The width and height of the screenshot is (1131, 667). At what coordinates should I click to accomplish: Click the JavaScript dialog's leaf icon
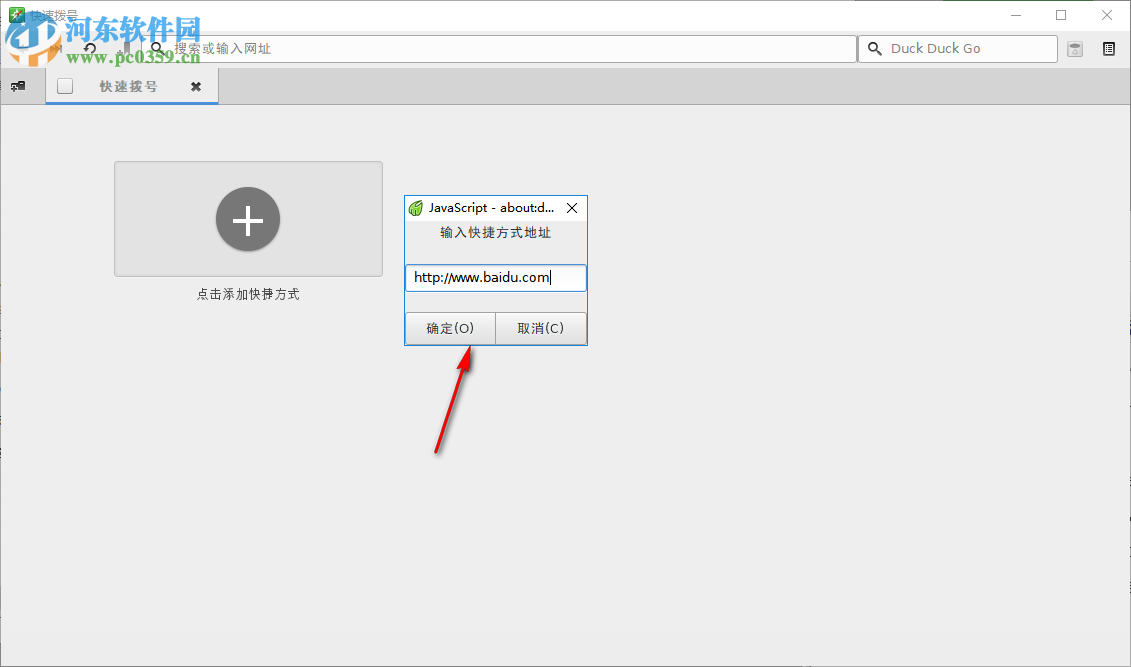point(414,208)
